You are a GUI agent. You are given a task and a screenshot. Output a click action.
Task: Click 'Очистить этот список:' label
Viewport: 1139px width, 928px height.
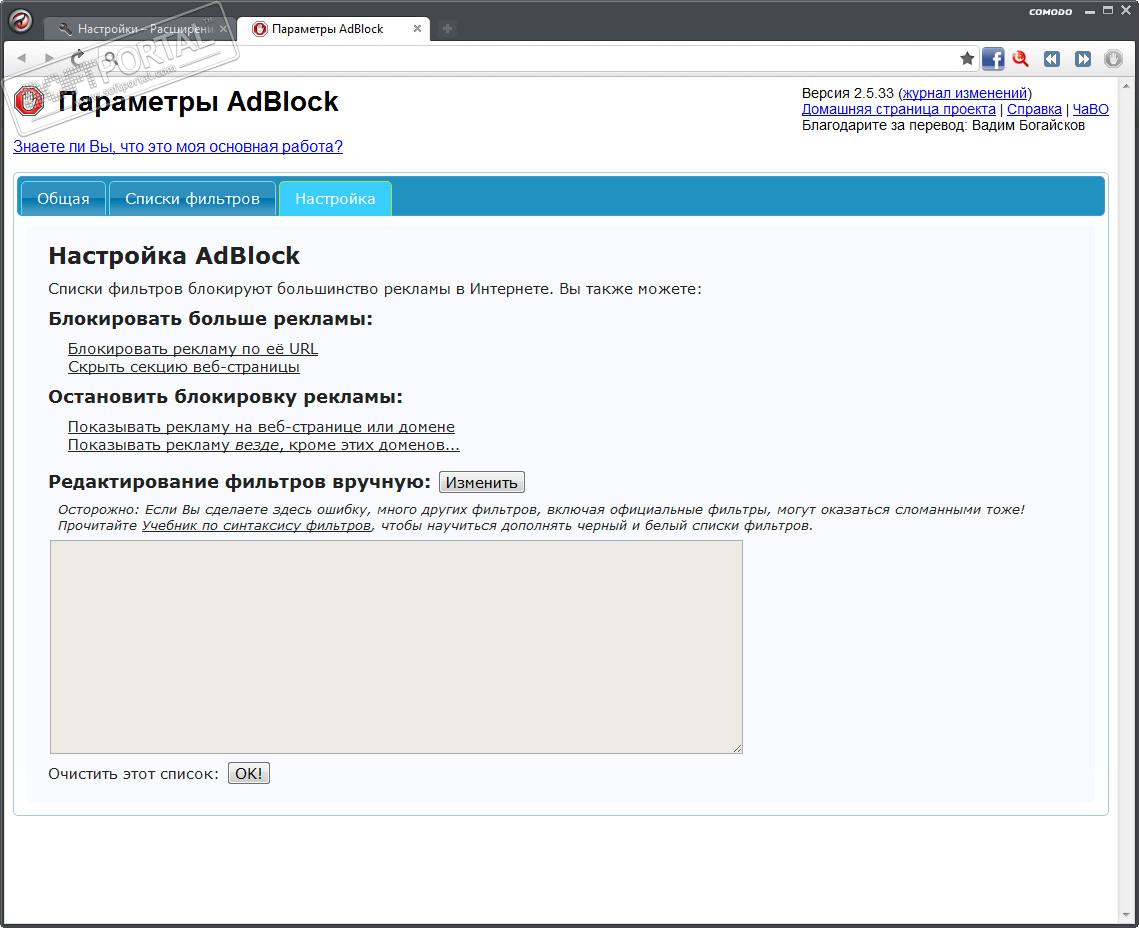(x=134, y=773)
